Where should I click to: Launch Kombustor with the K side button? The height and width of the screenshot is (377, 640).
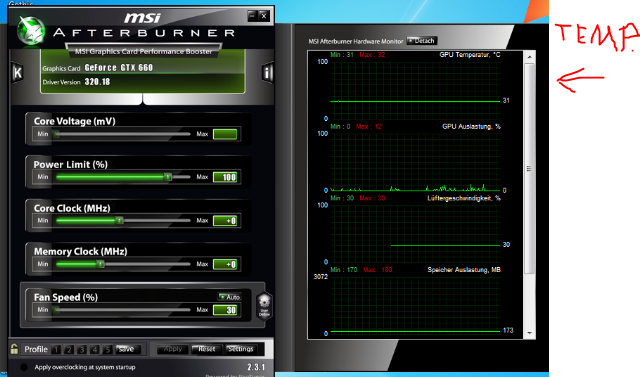tap(17, 73)
